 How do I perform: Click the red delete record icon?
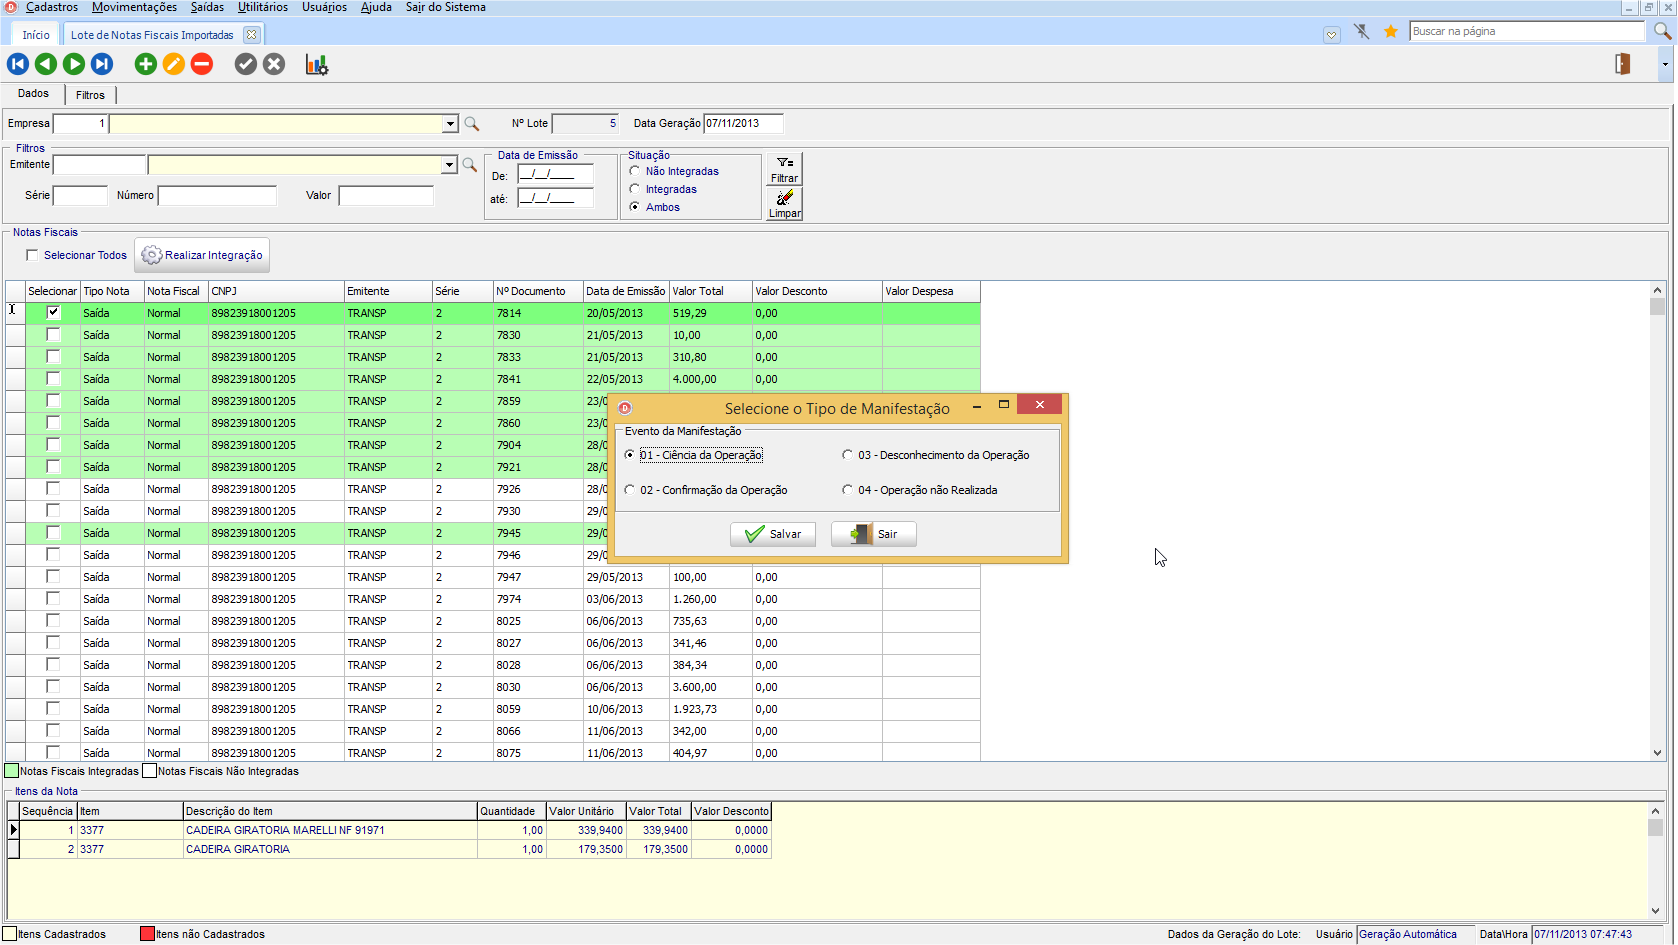coord(202,64)
